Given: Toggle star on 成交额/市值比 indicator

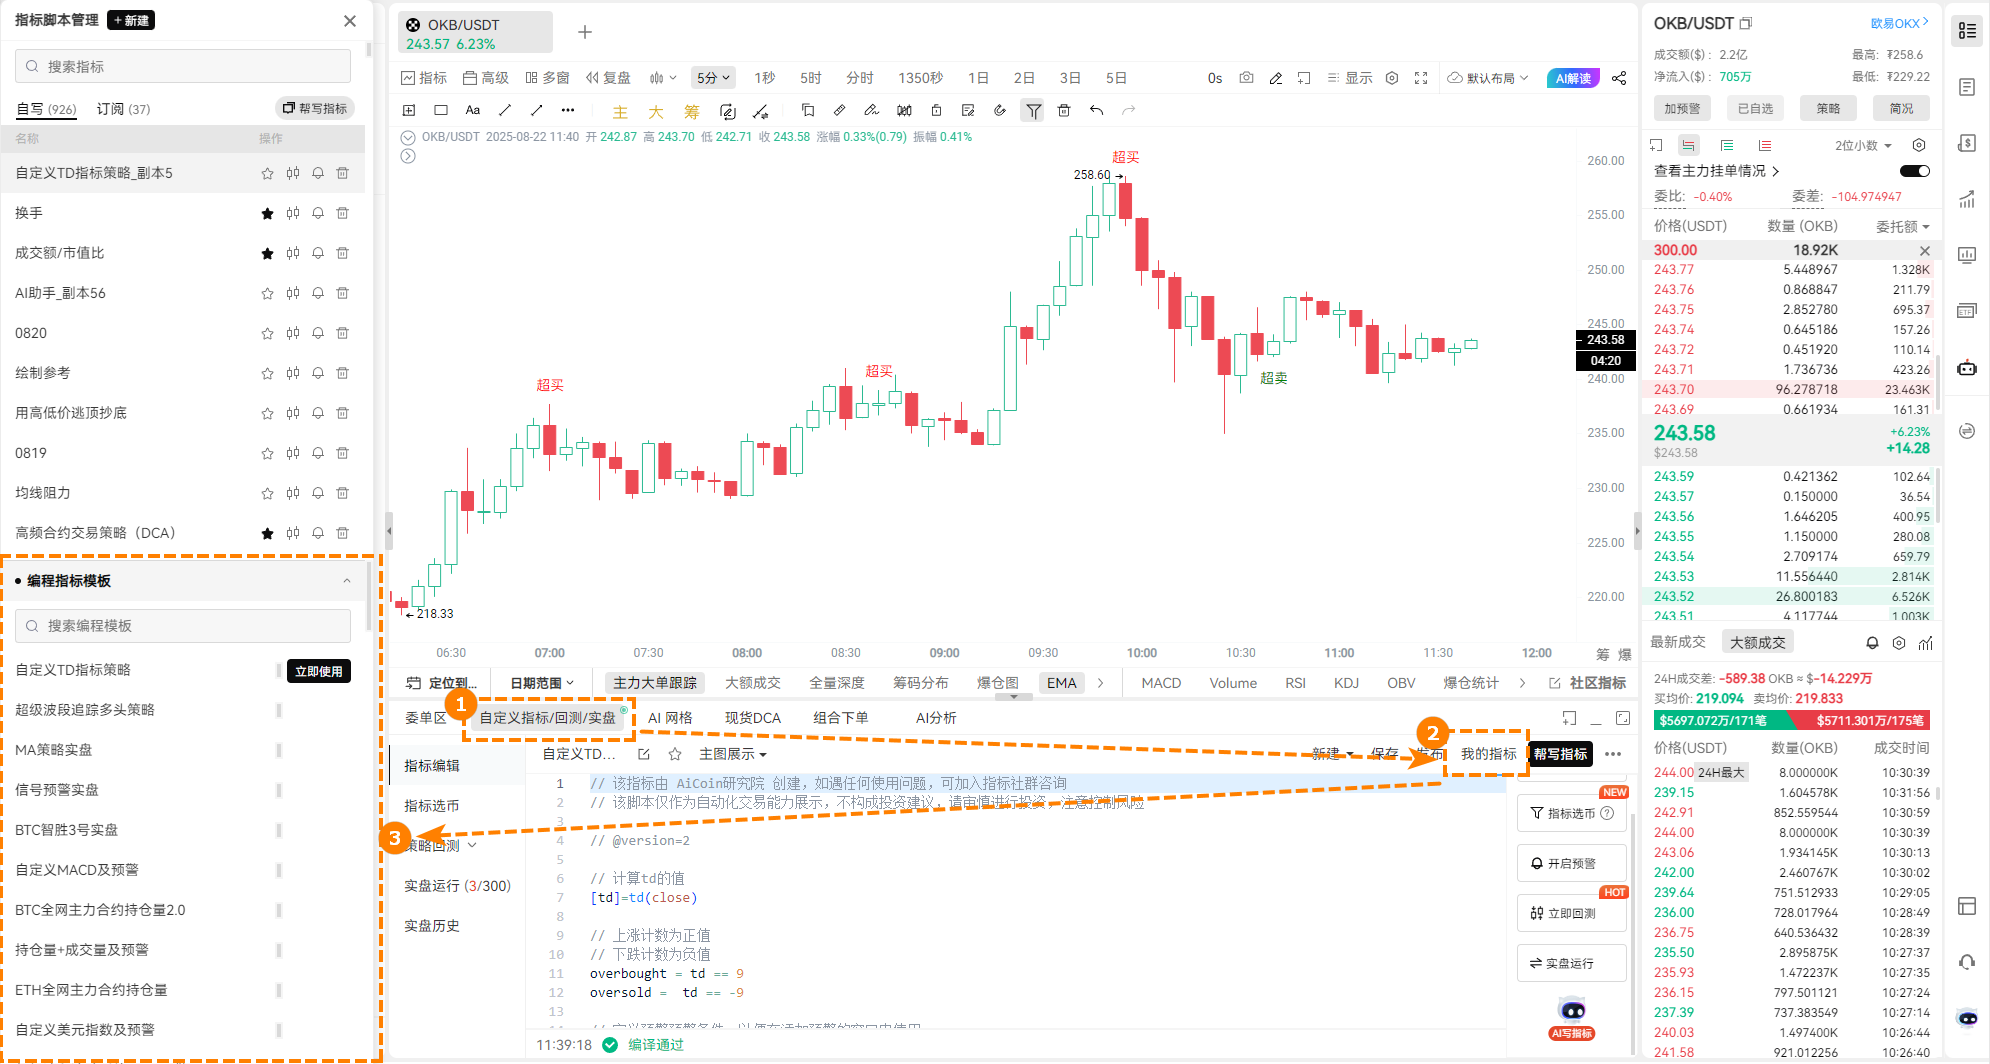Looking at the screenshot, I should tap(267, 253).
